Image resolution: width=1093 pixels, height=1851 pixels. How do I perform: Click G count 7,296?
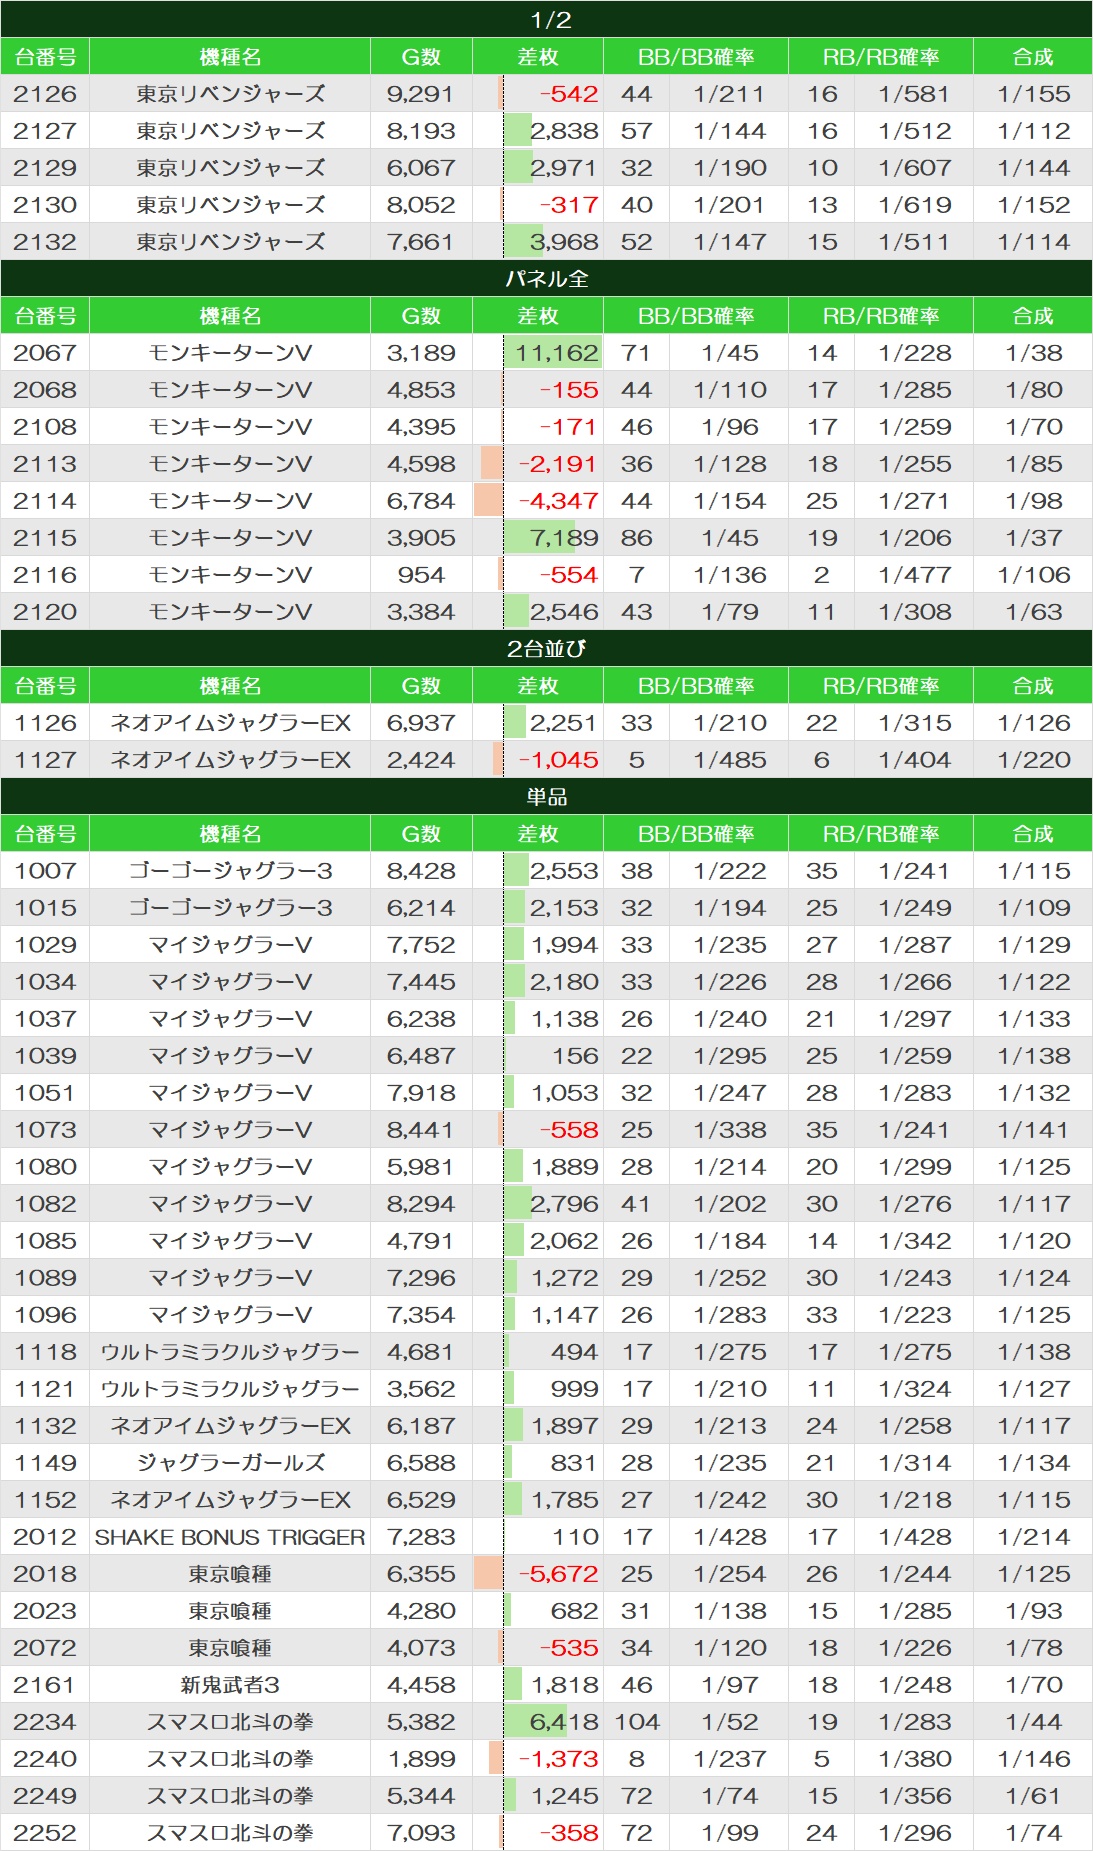tap(421, 1278)
